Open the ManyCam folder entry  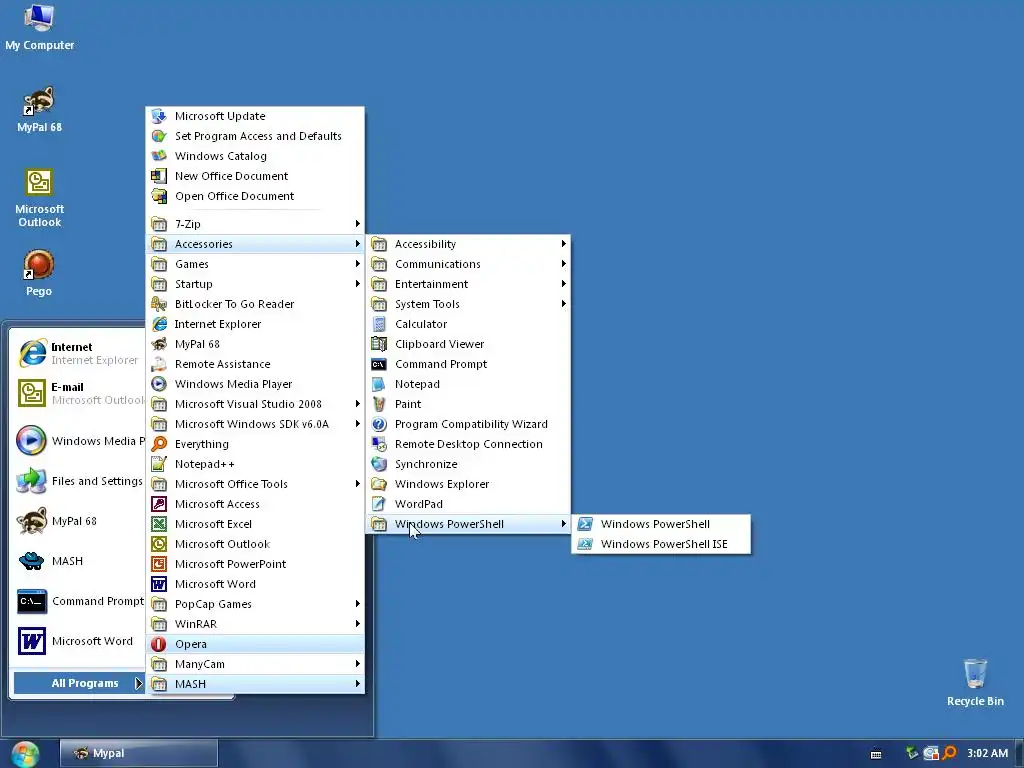pyautogui.click(x=255, y=664)
